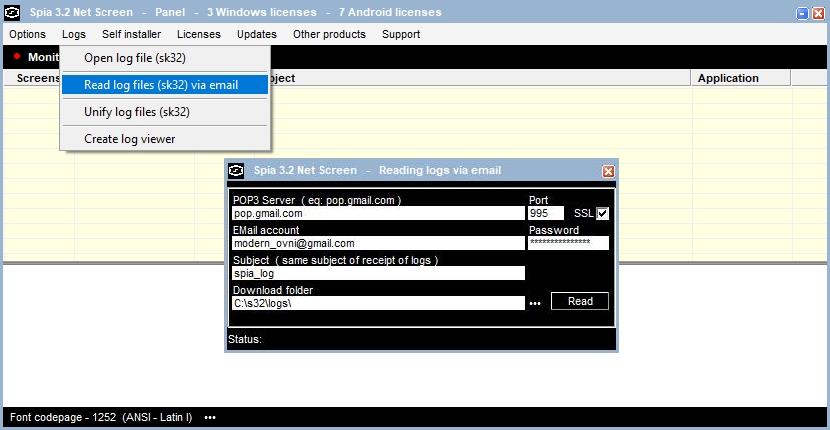Click the EMail account input field
The height and width of the screenshot is (430, 830).
point(378,244)
